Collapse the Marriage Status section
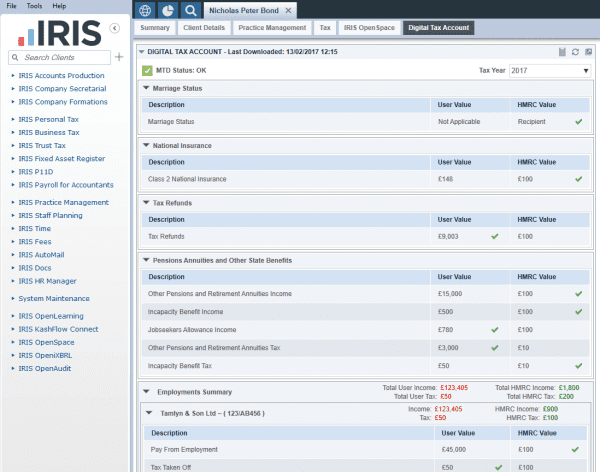 [x=146, y=88]
